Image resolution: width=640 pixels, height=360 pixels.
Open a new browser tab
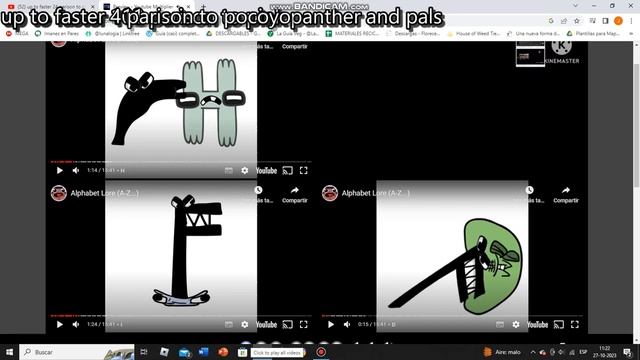(x=203, y=6)
